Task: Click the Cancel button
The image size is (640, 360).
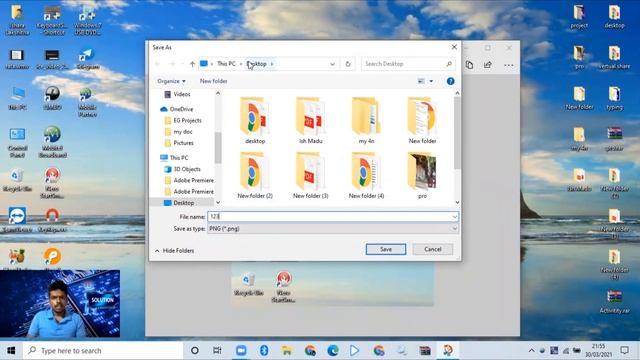Action: 433,249
